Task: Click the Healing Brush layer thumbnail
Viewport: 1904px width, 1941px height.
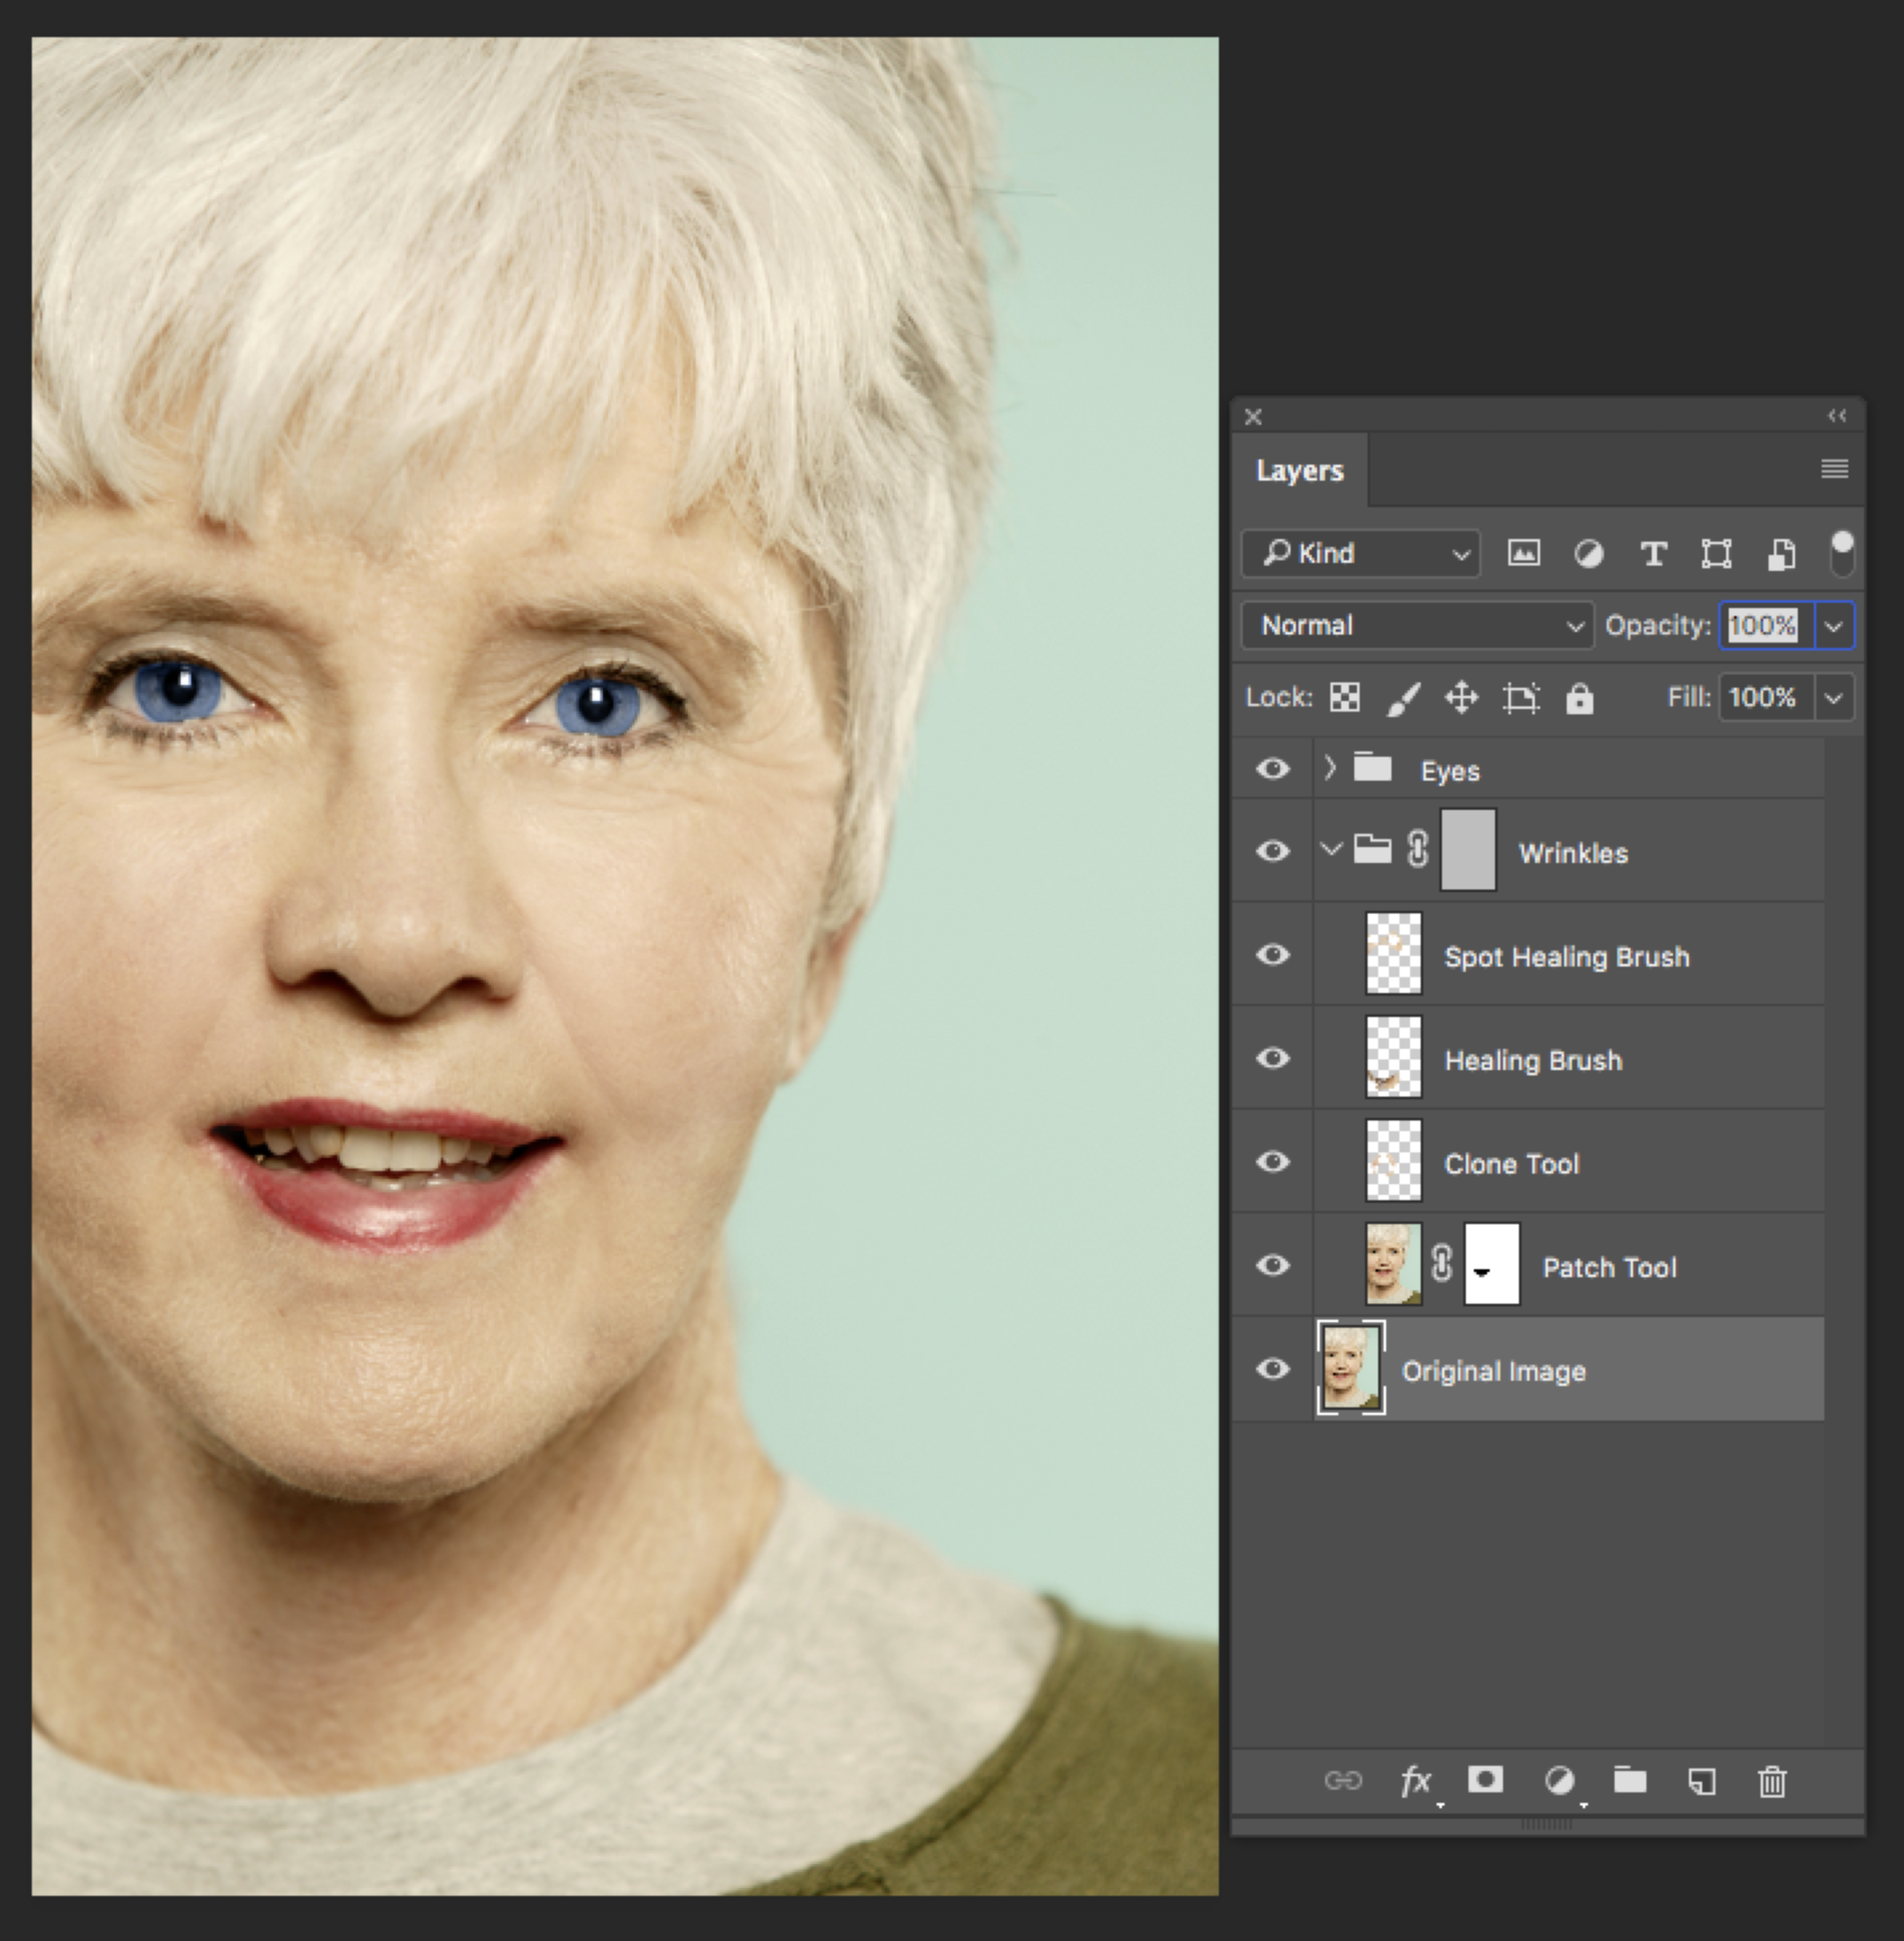Action: 1393,1057
